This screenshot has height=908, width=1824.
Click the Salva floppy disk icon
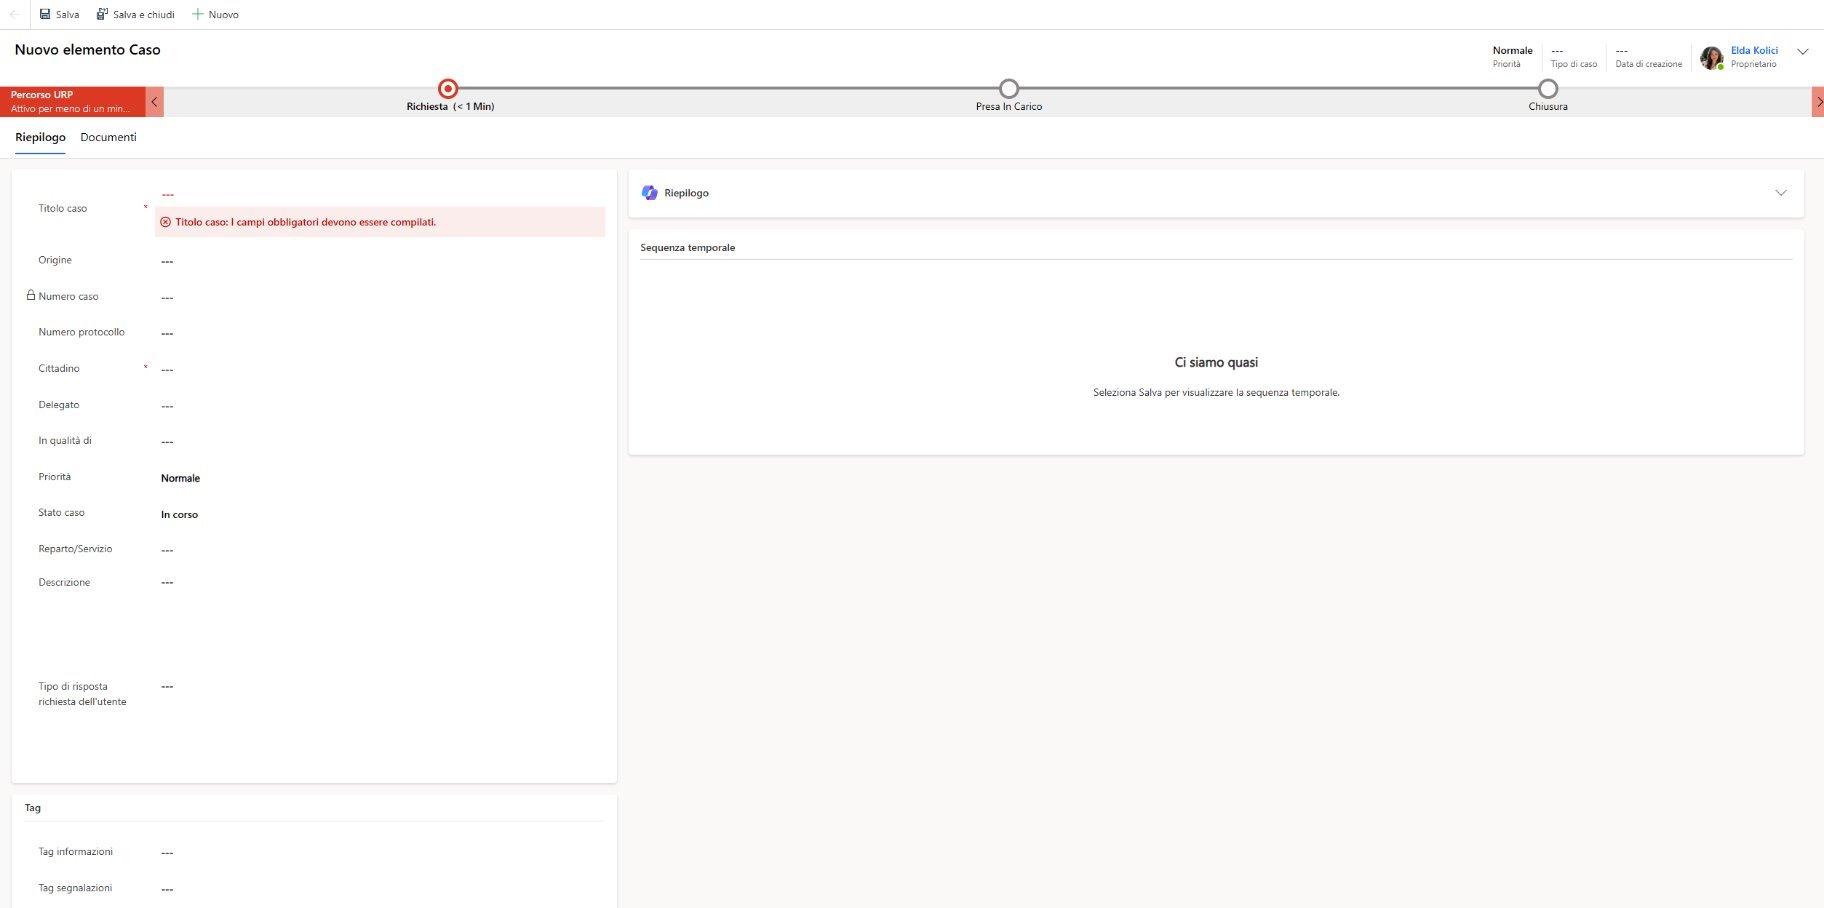tap(45, 14)
